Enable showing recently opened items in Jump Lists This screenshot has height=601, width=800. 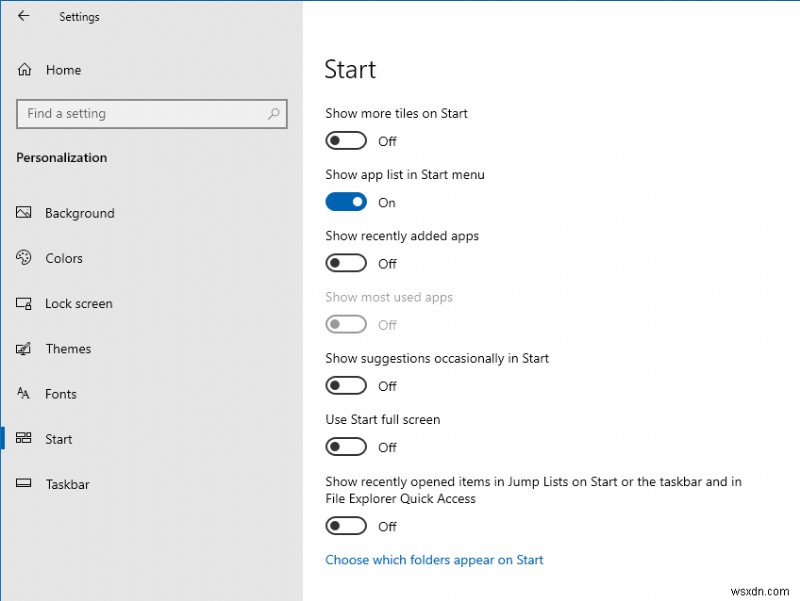click(x=346, y=526)
